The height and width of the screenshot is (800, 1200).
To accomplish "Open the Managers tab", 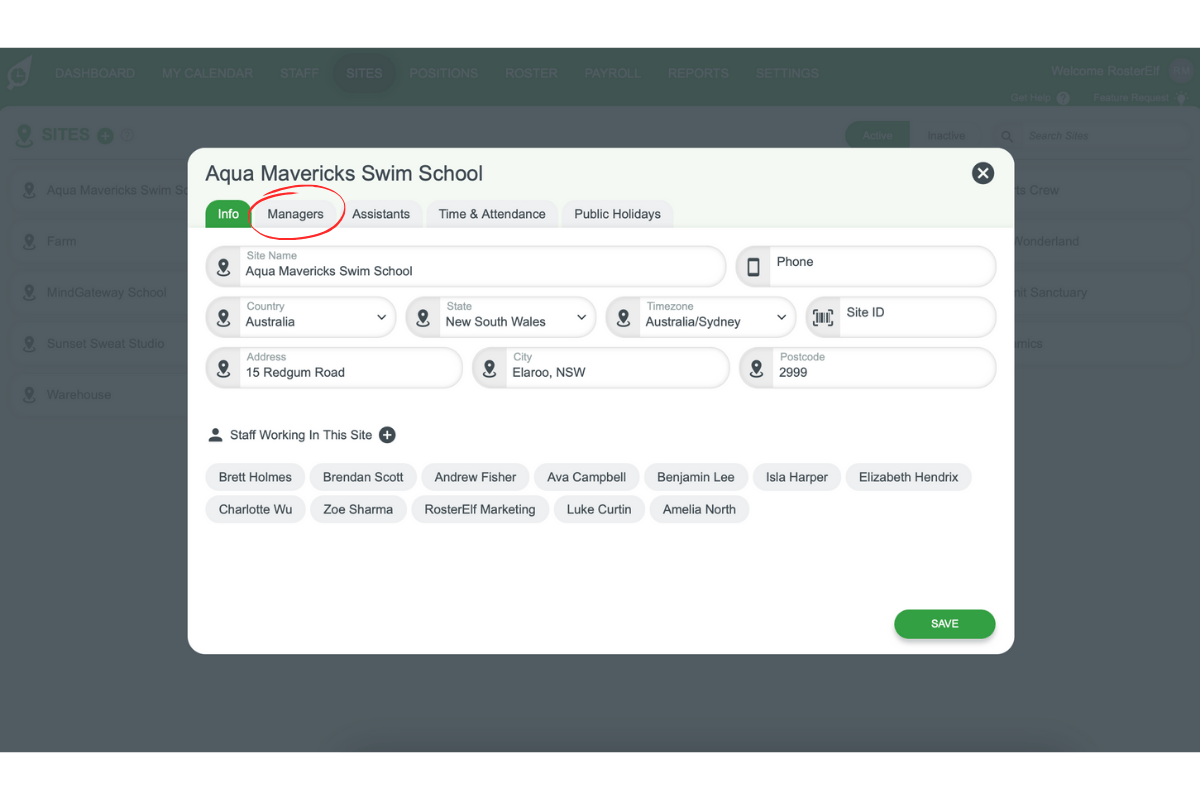I will click(297, 213).
